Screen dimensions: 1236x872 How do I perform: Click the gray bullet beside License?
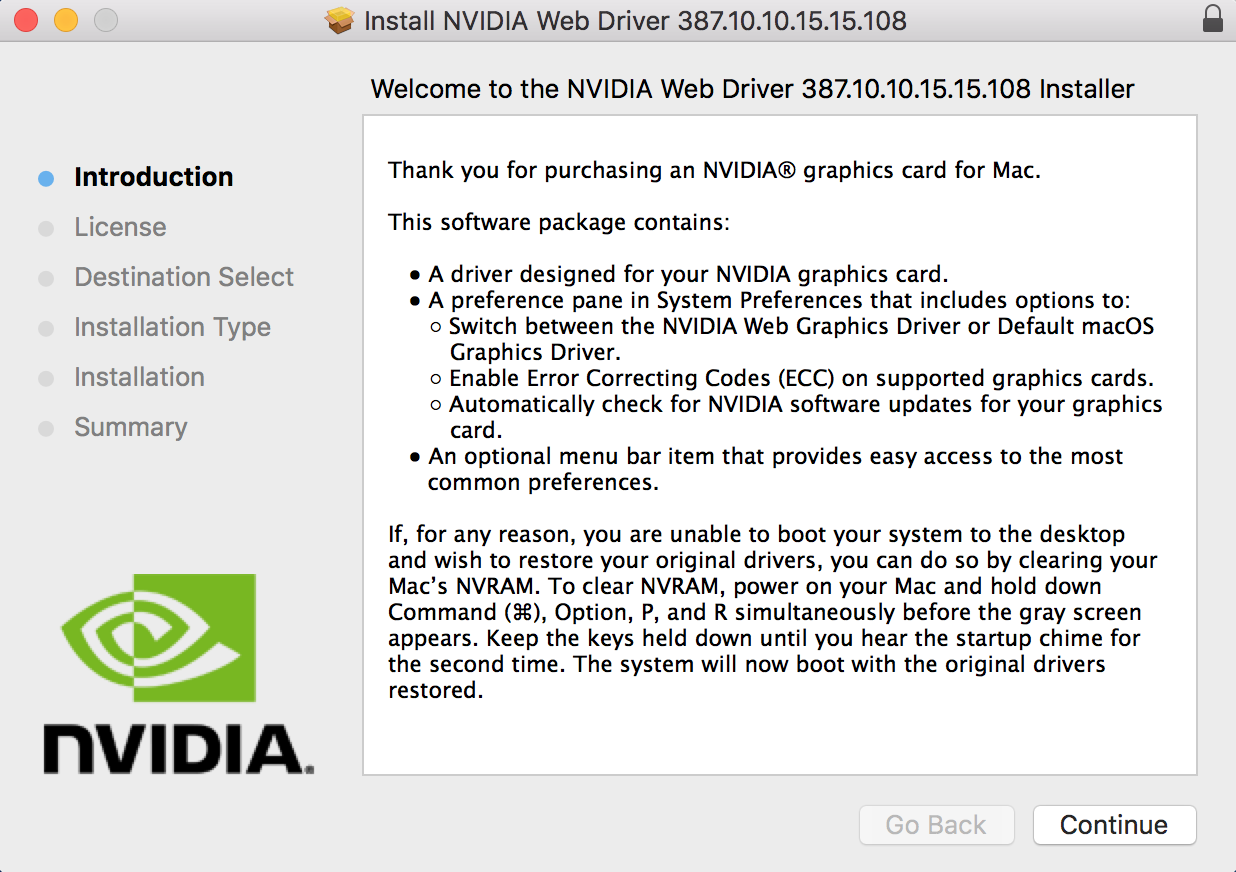pyautogui.click(x=46, y=229)
